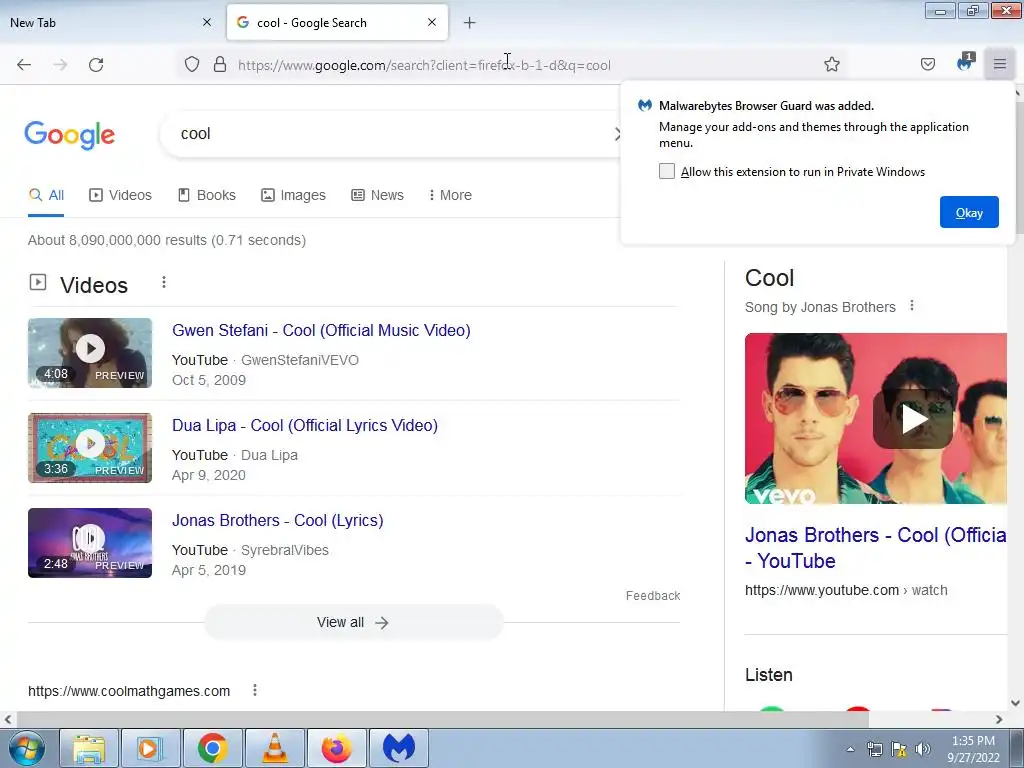Launch Windows Media Player from taskbar
Screen dimensions: 1024x768
pos(150,748)
